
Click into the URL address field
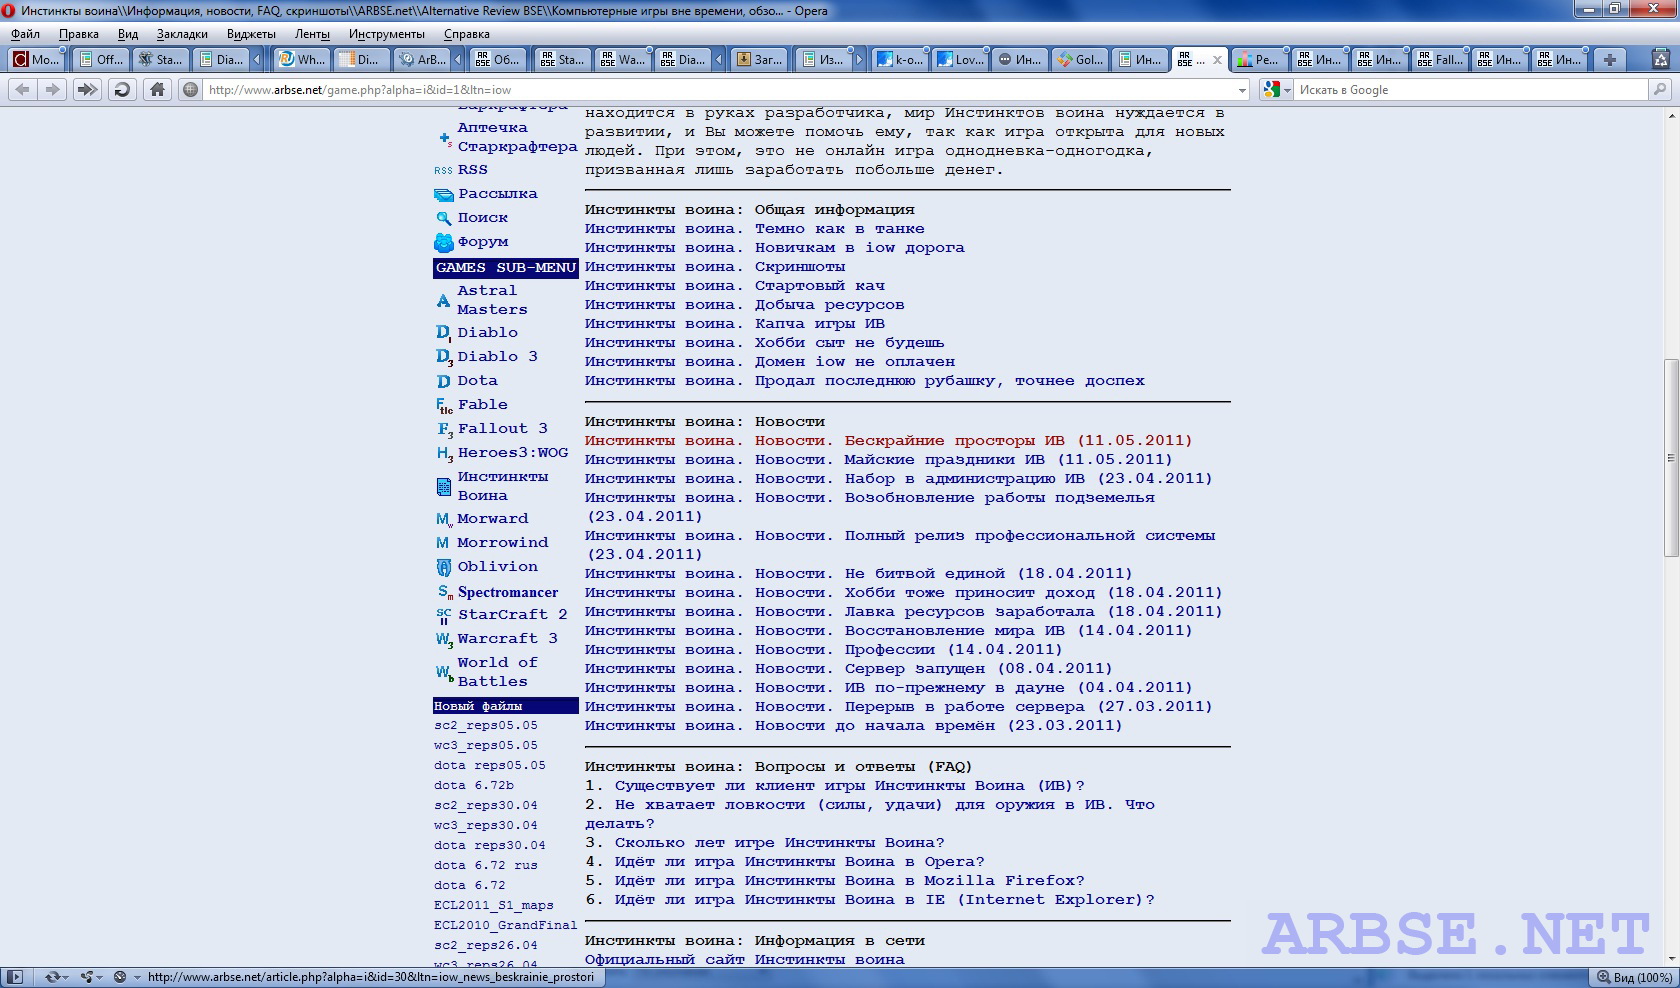[x=718, y=90]
